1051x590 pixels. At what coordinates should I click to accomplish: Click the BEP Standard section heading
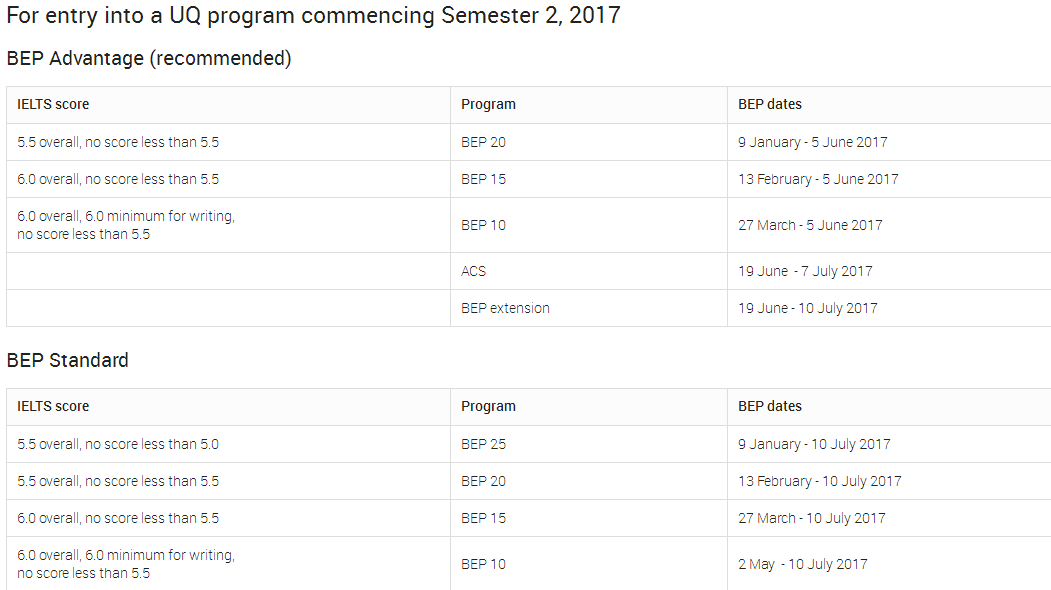[x=68, y=360]
